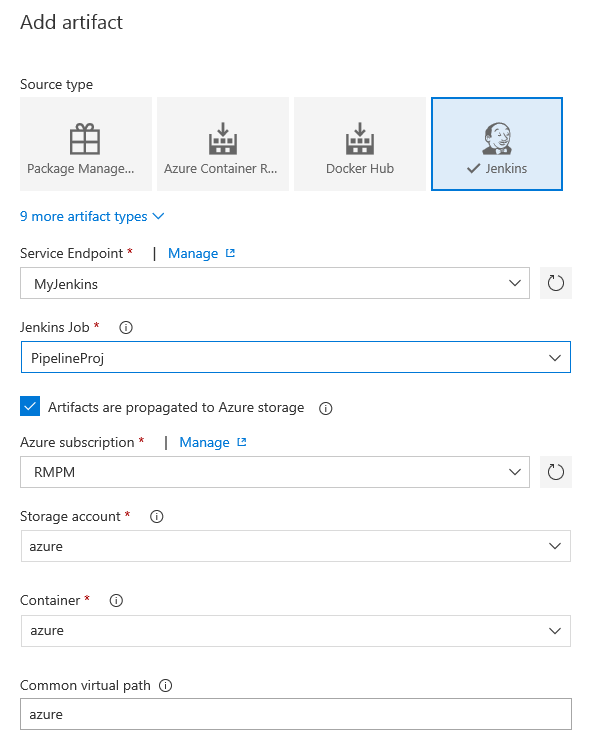Screen dimensions: 595x744
Task: Show info tooltip for Common virtual path
Action: [x=166, y=686]
